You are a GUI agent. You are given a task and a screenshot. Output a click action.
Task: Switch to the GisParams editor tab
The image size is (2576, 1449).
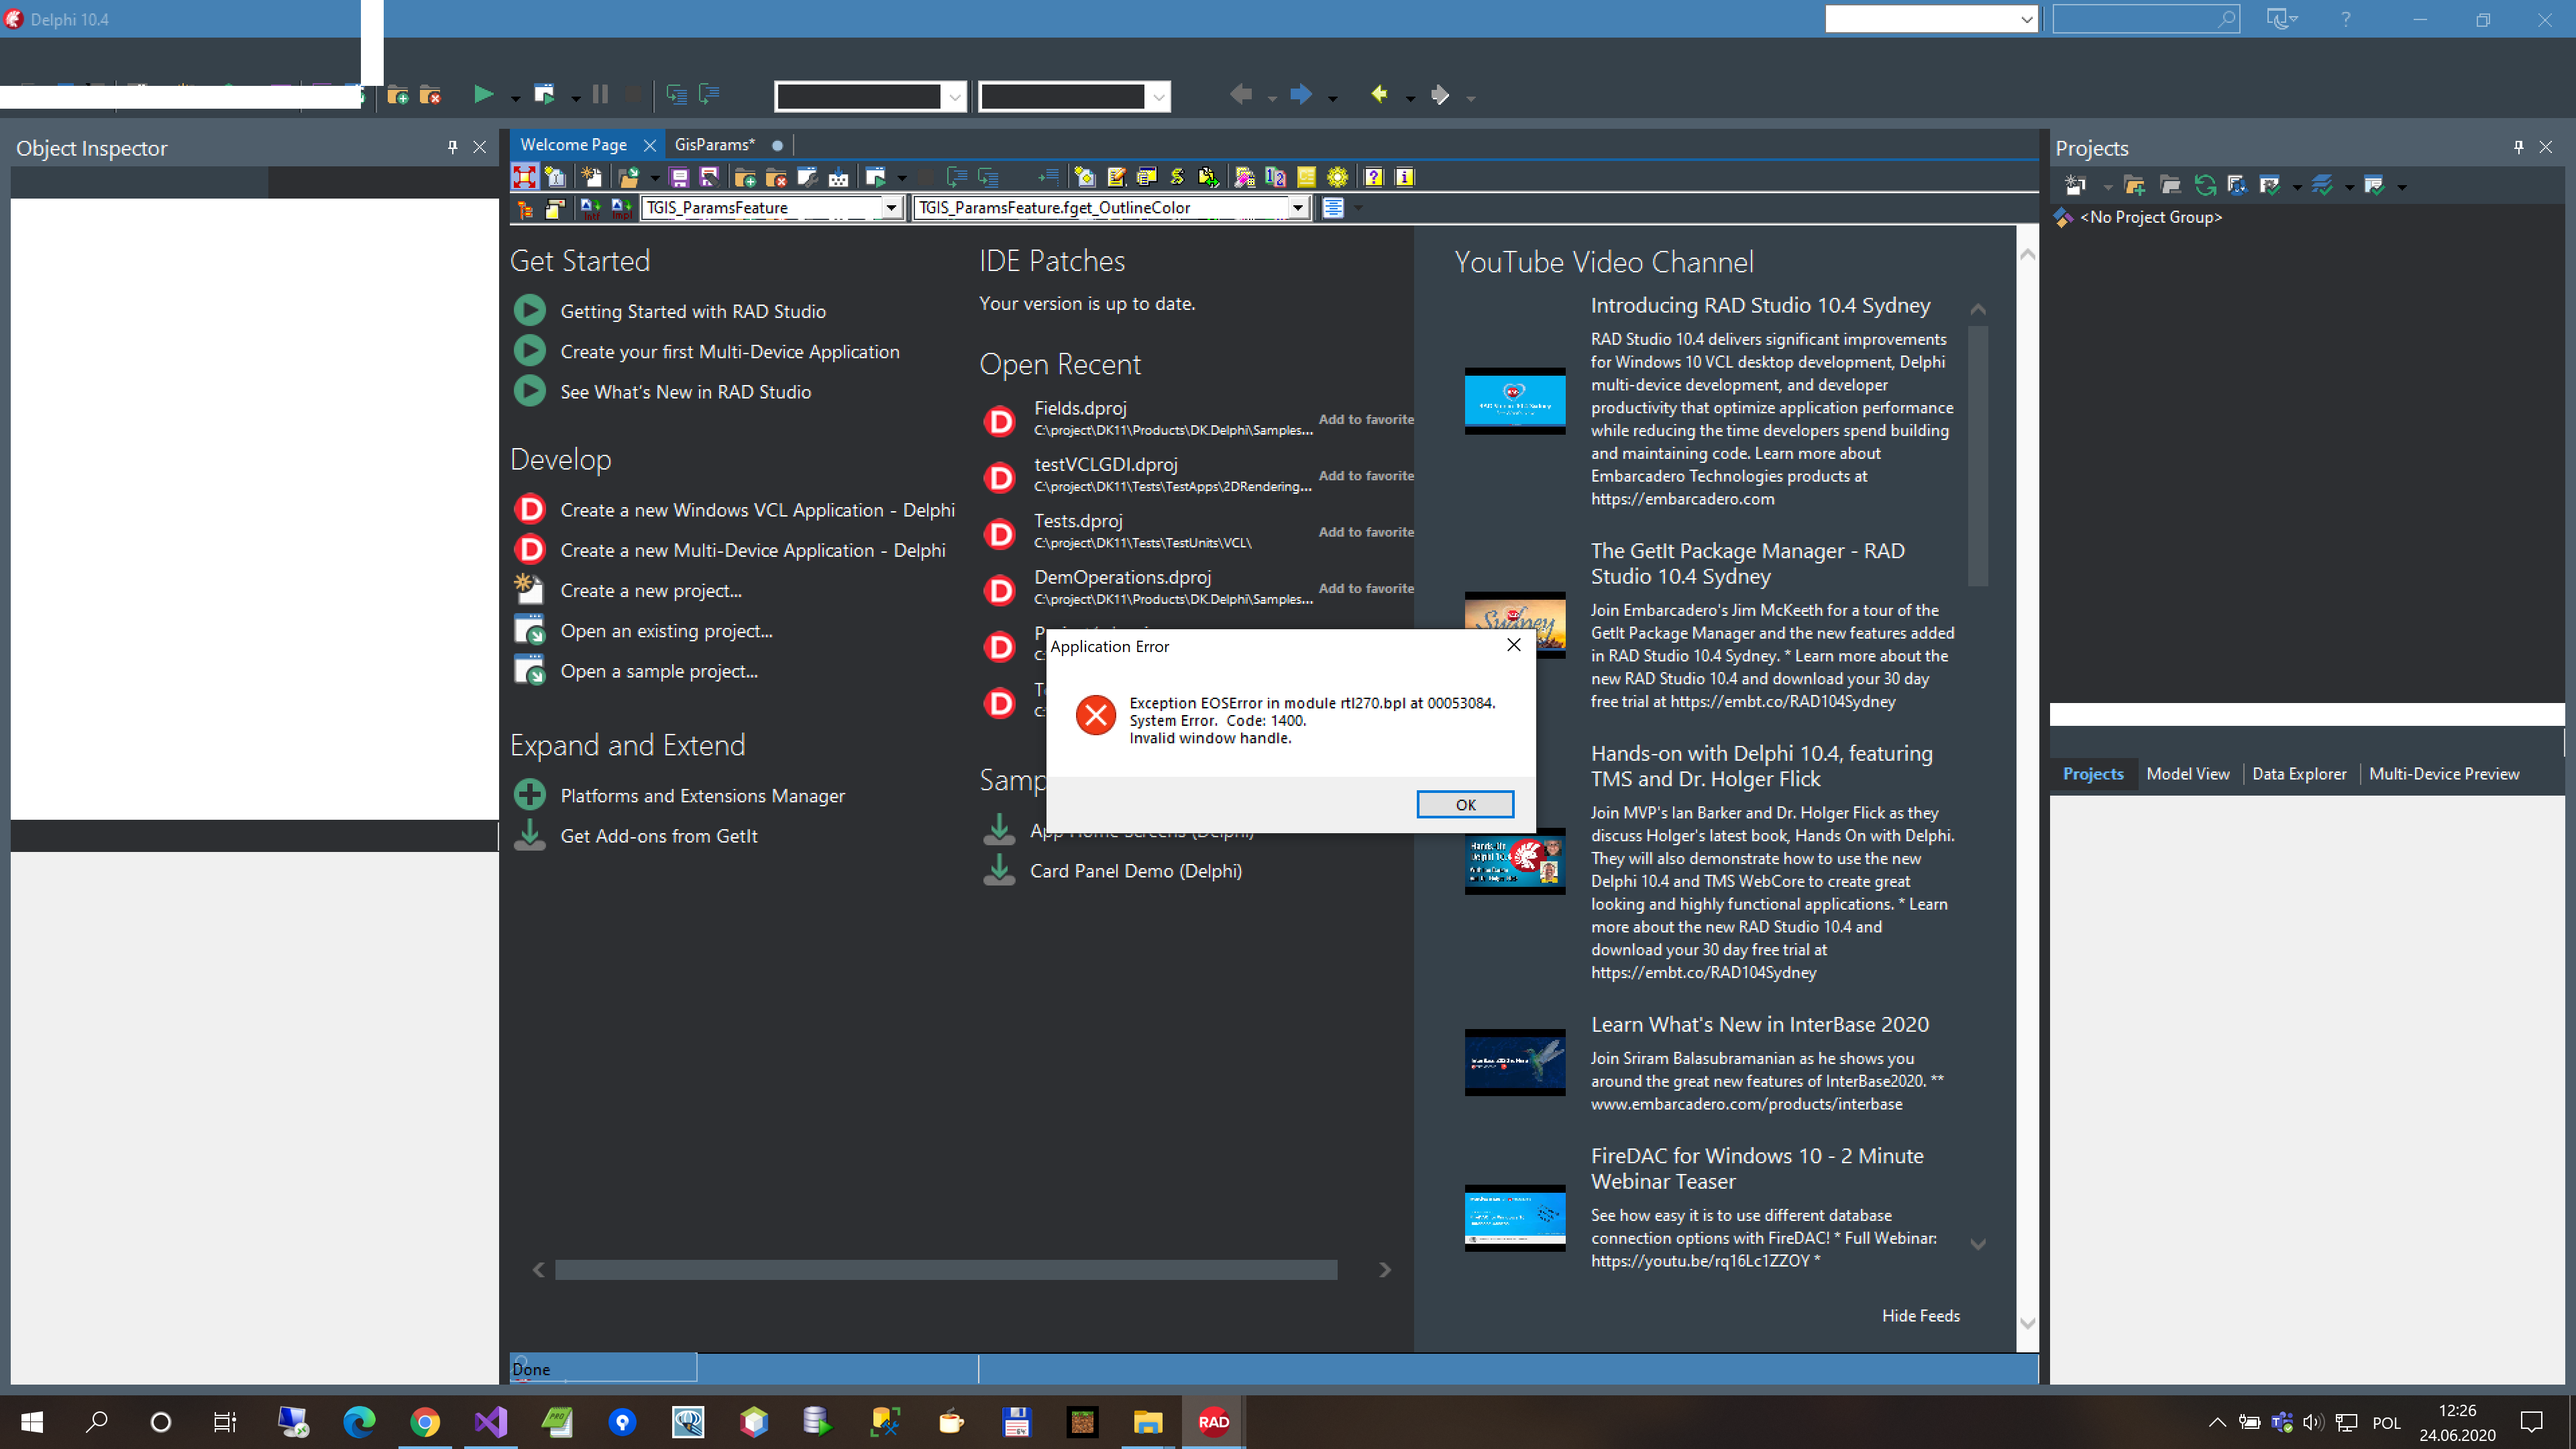click(714, 145)
